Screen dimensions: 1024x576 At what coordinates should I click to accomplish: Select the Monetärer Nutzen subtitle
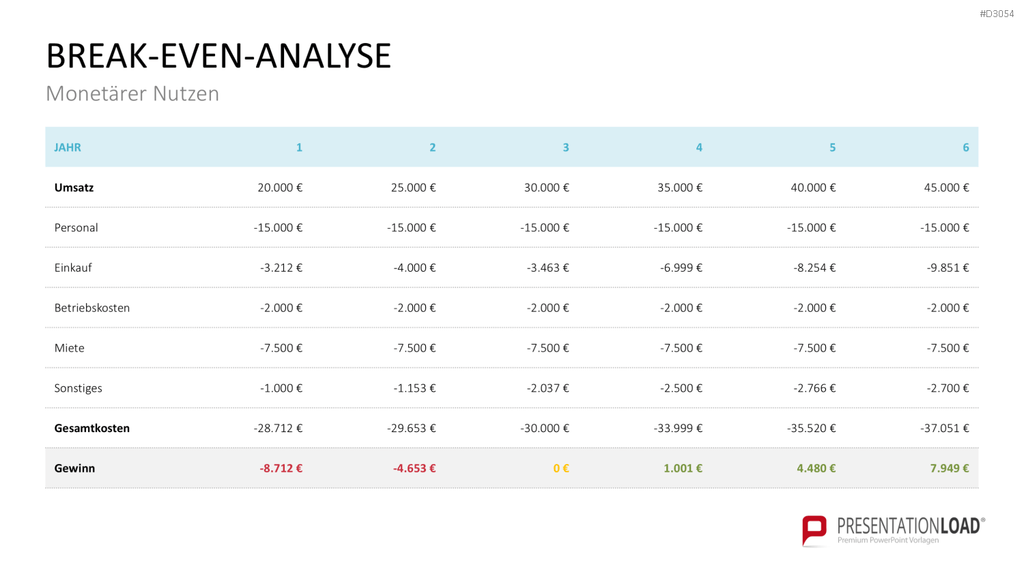(133, 93)
